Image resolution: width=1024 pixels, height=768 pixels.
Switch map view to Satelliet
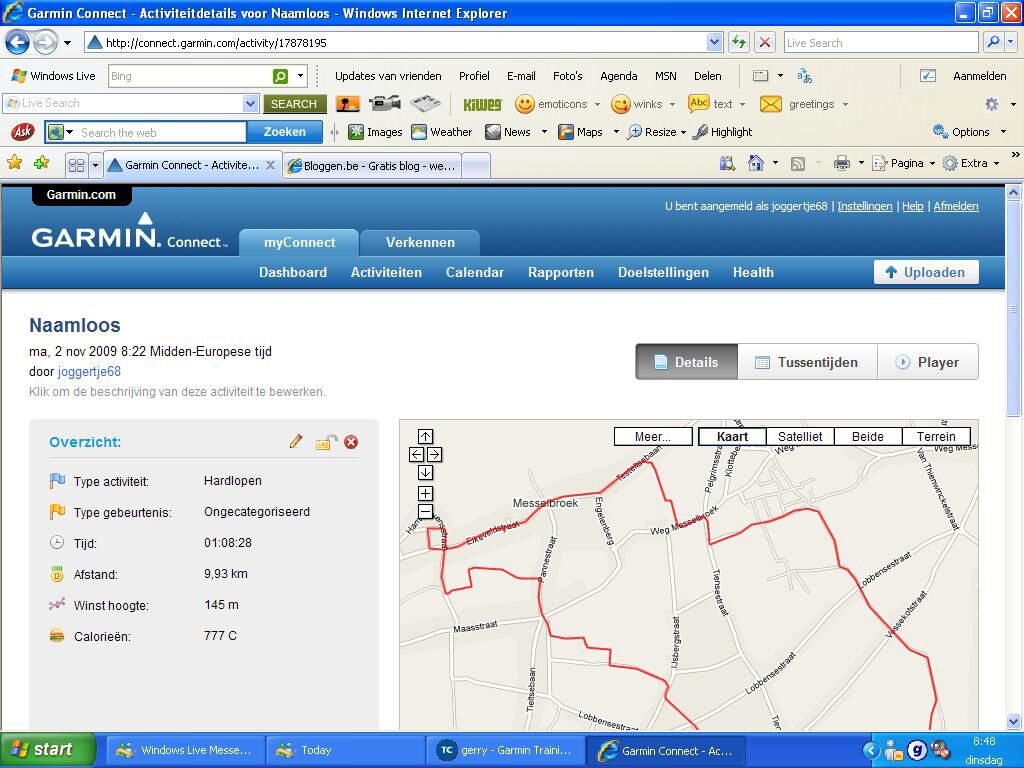(x=800, y=437)
